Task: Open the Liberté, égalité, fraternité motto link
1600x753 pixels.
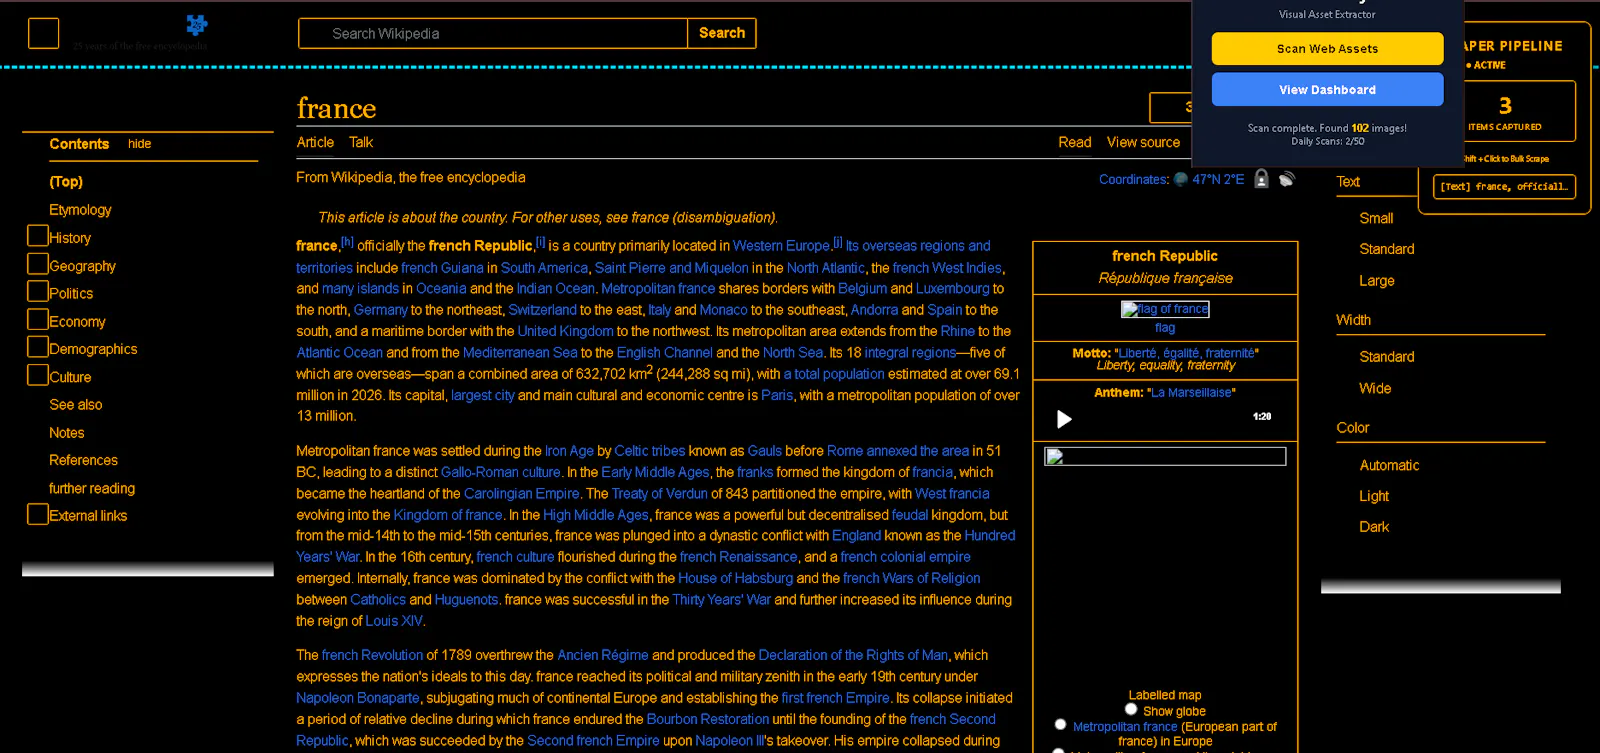Action: coord(1186,353)
